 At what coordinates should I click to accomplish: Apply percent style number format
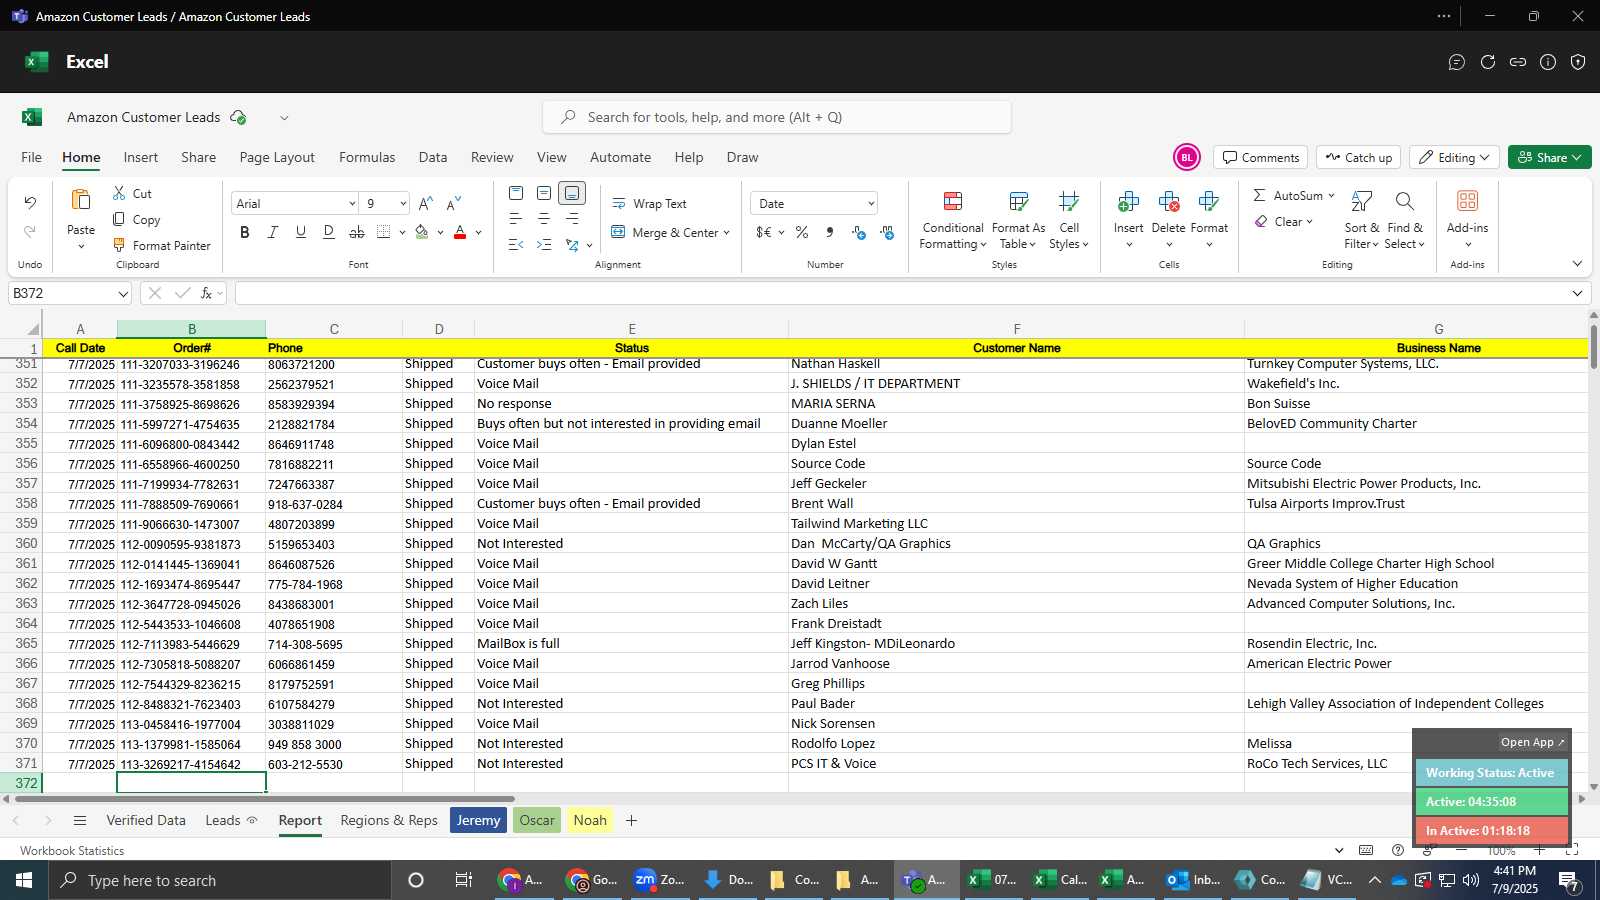[x=802, y=232]
